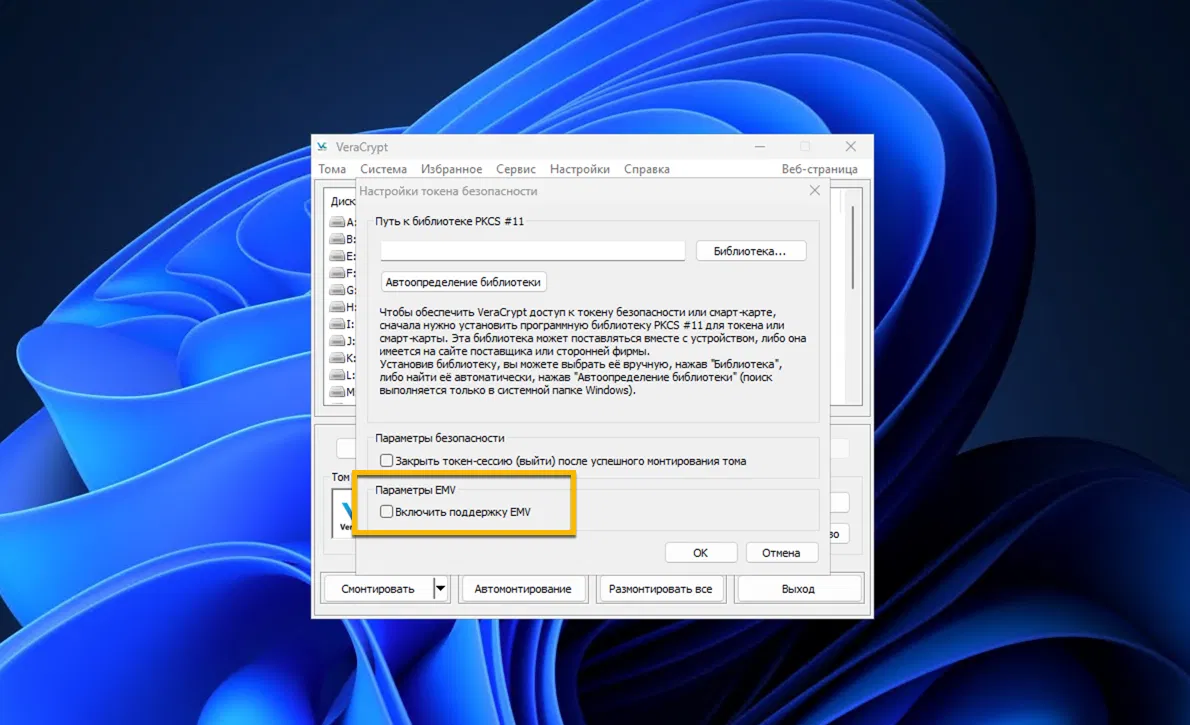Click the VeraCrypt title bar logo icon

pos(323,147)
